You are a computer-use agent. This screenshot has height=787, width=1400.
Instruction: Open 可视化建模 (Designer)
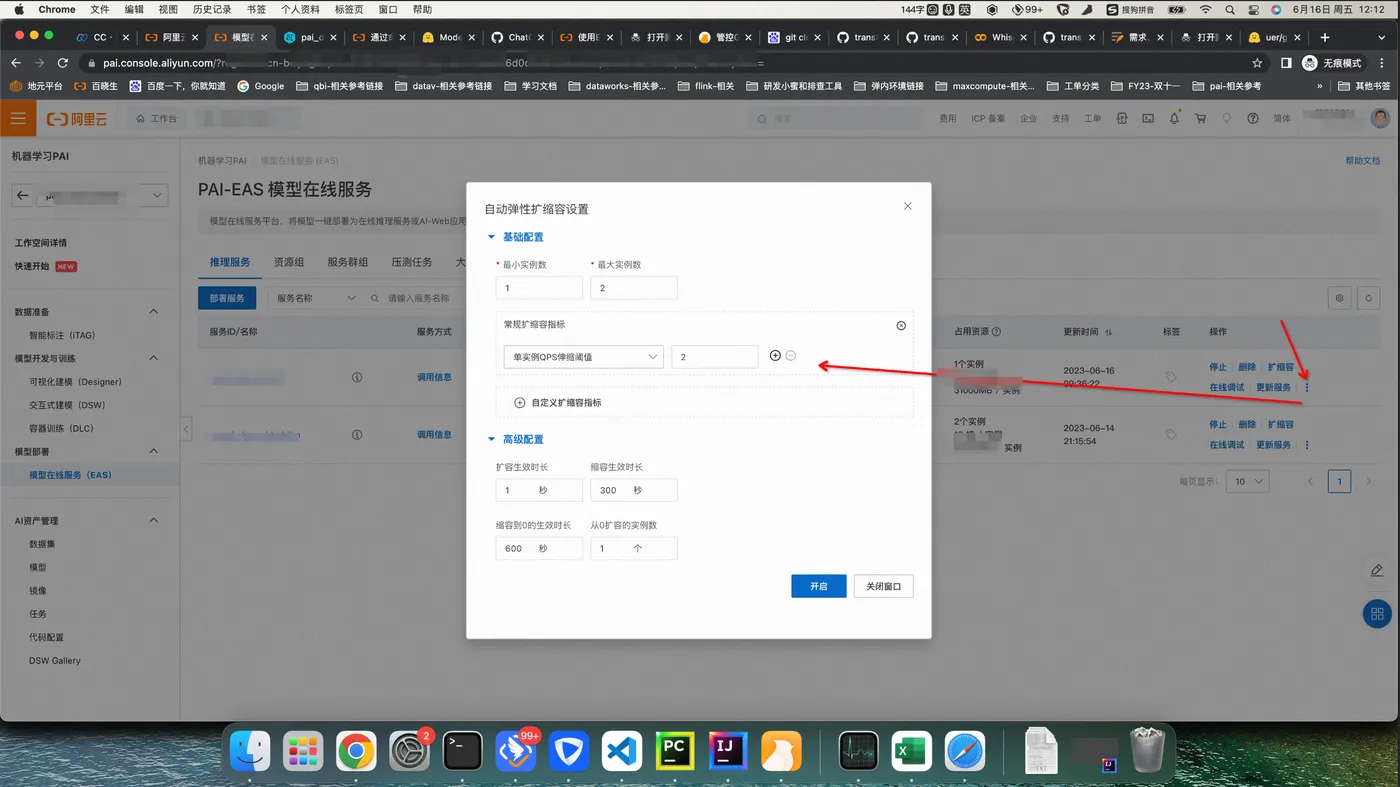point(76,382)
